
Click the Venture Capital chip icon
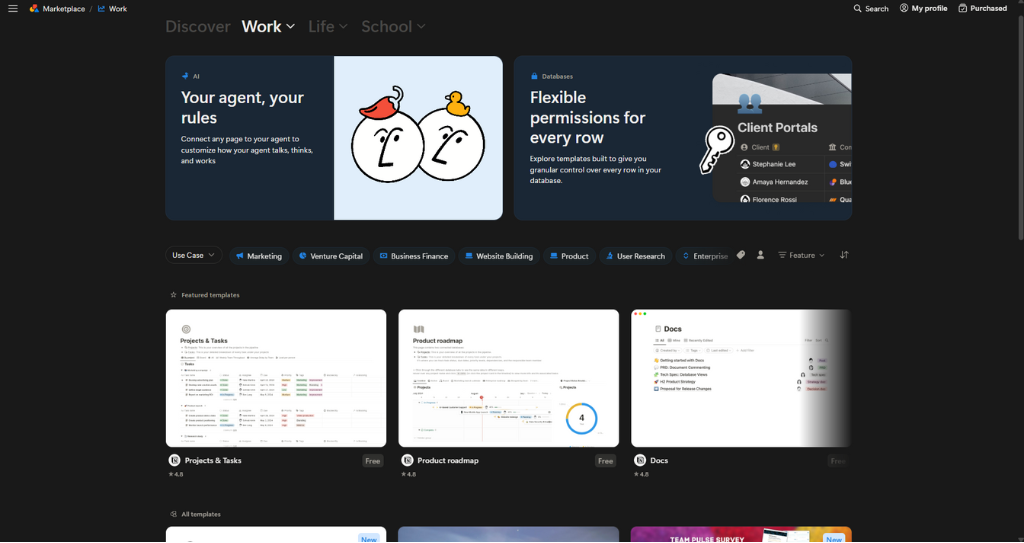point(302,256)
